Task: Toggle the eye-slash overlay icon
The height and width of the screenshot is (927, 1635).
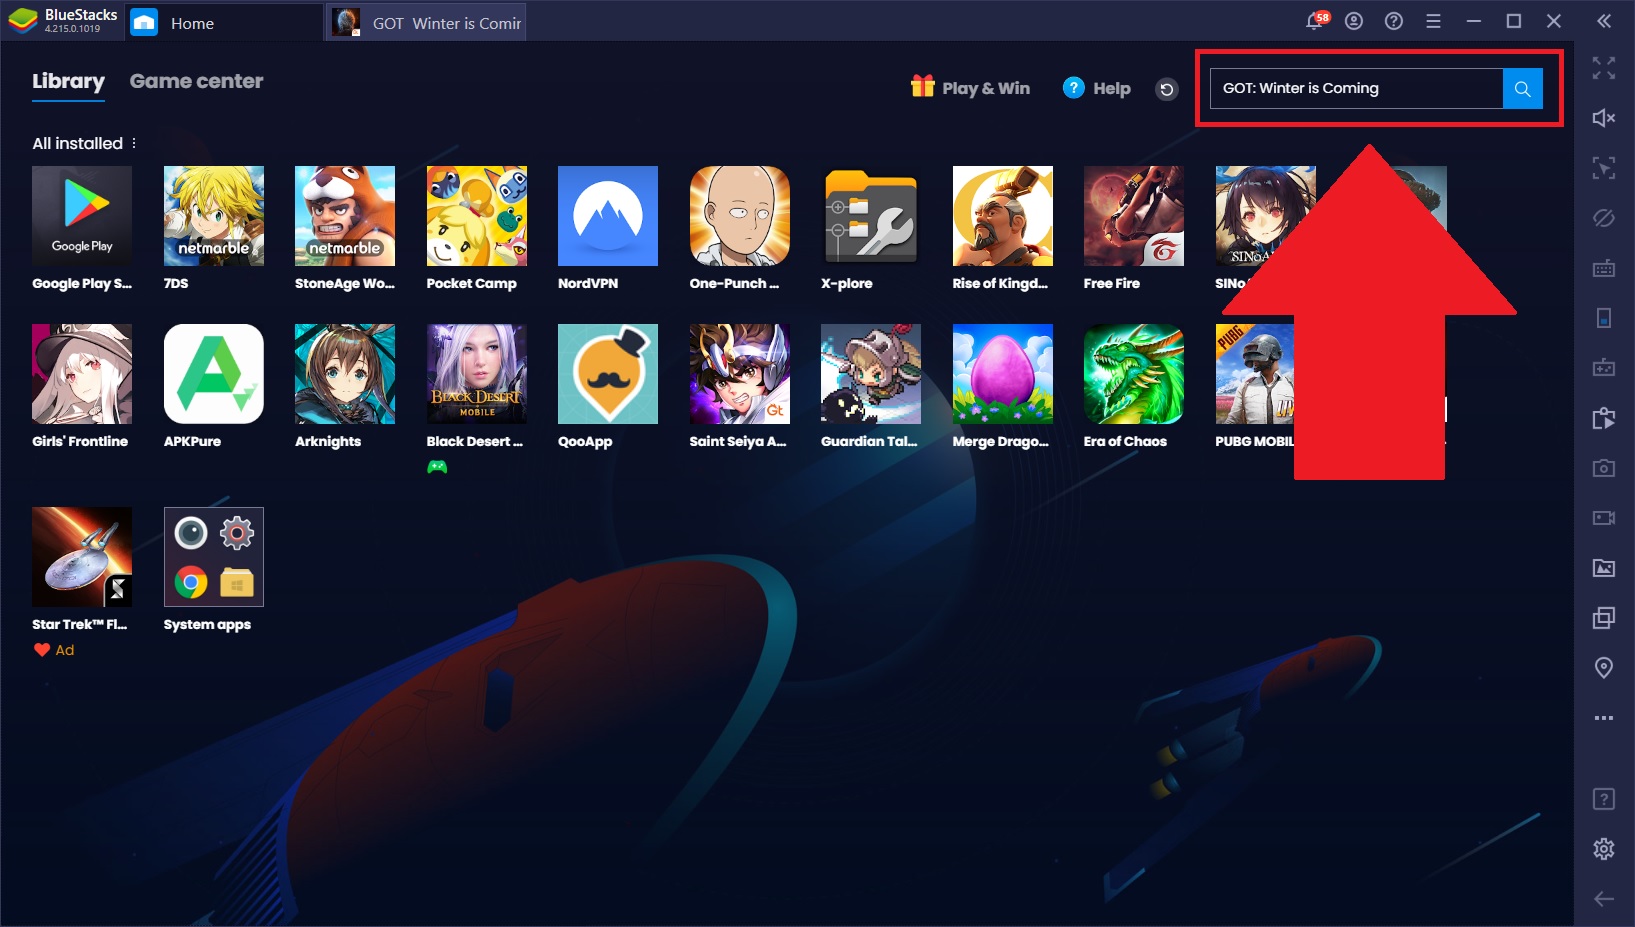Action: (x=1604, y=218)
